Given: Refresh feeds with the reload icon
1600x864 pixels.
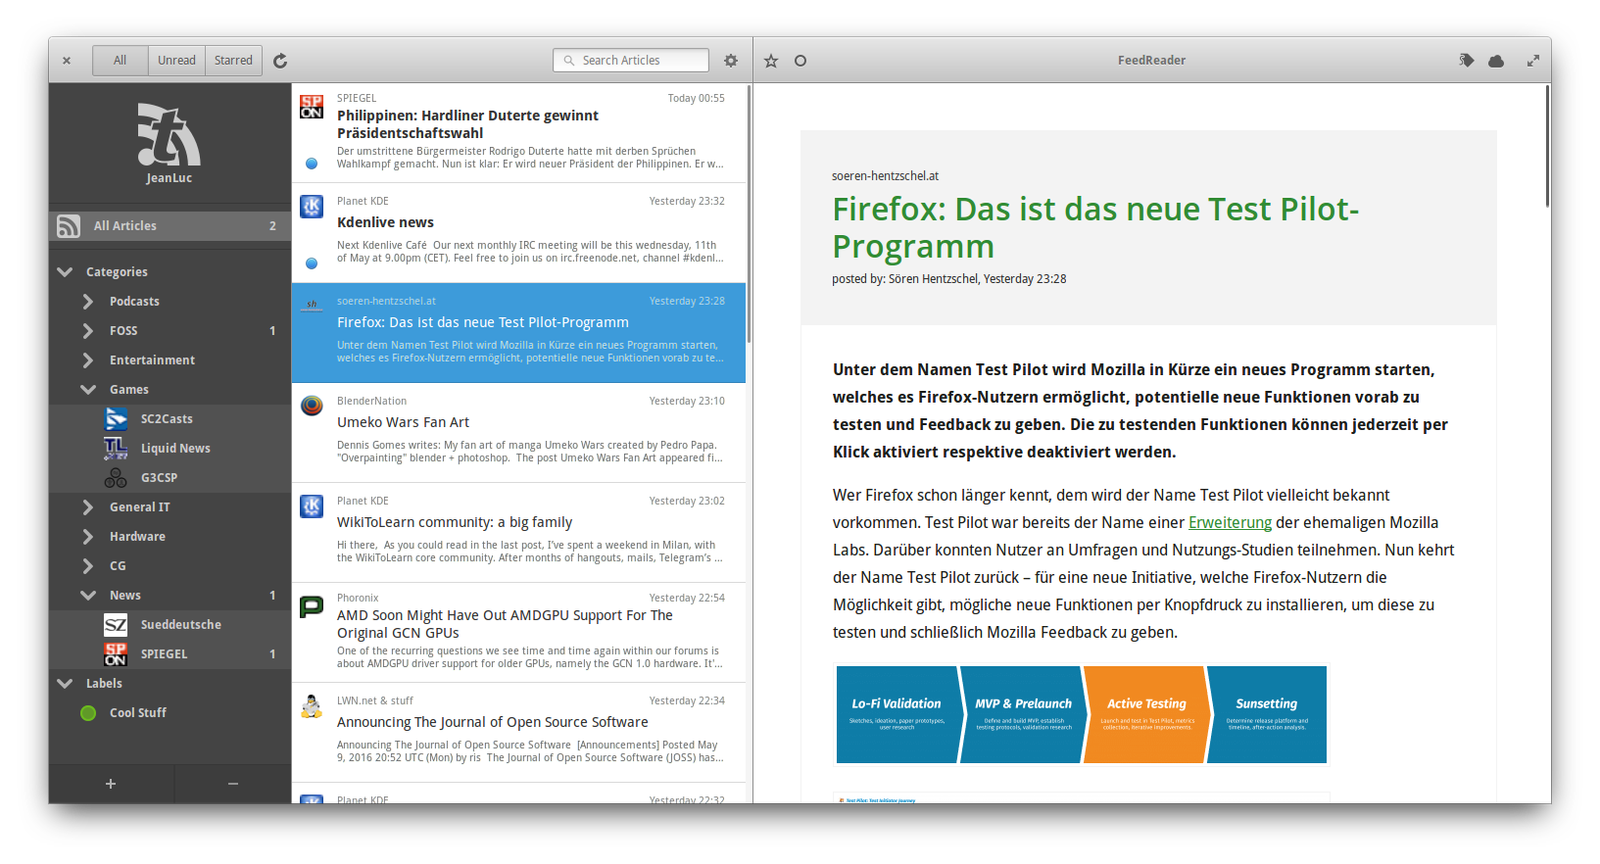Looking at the screenshot, I should [281, 61].
